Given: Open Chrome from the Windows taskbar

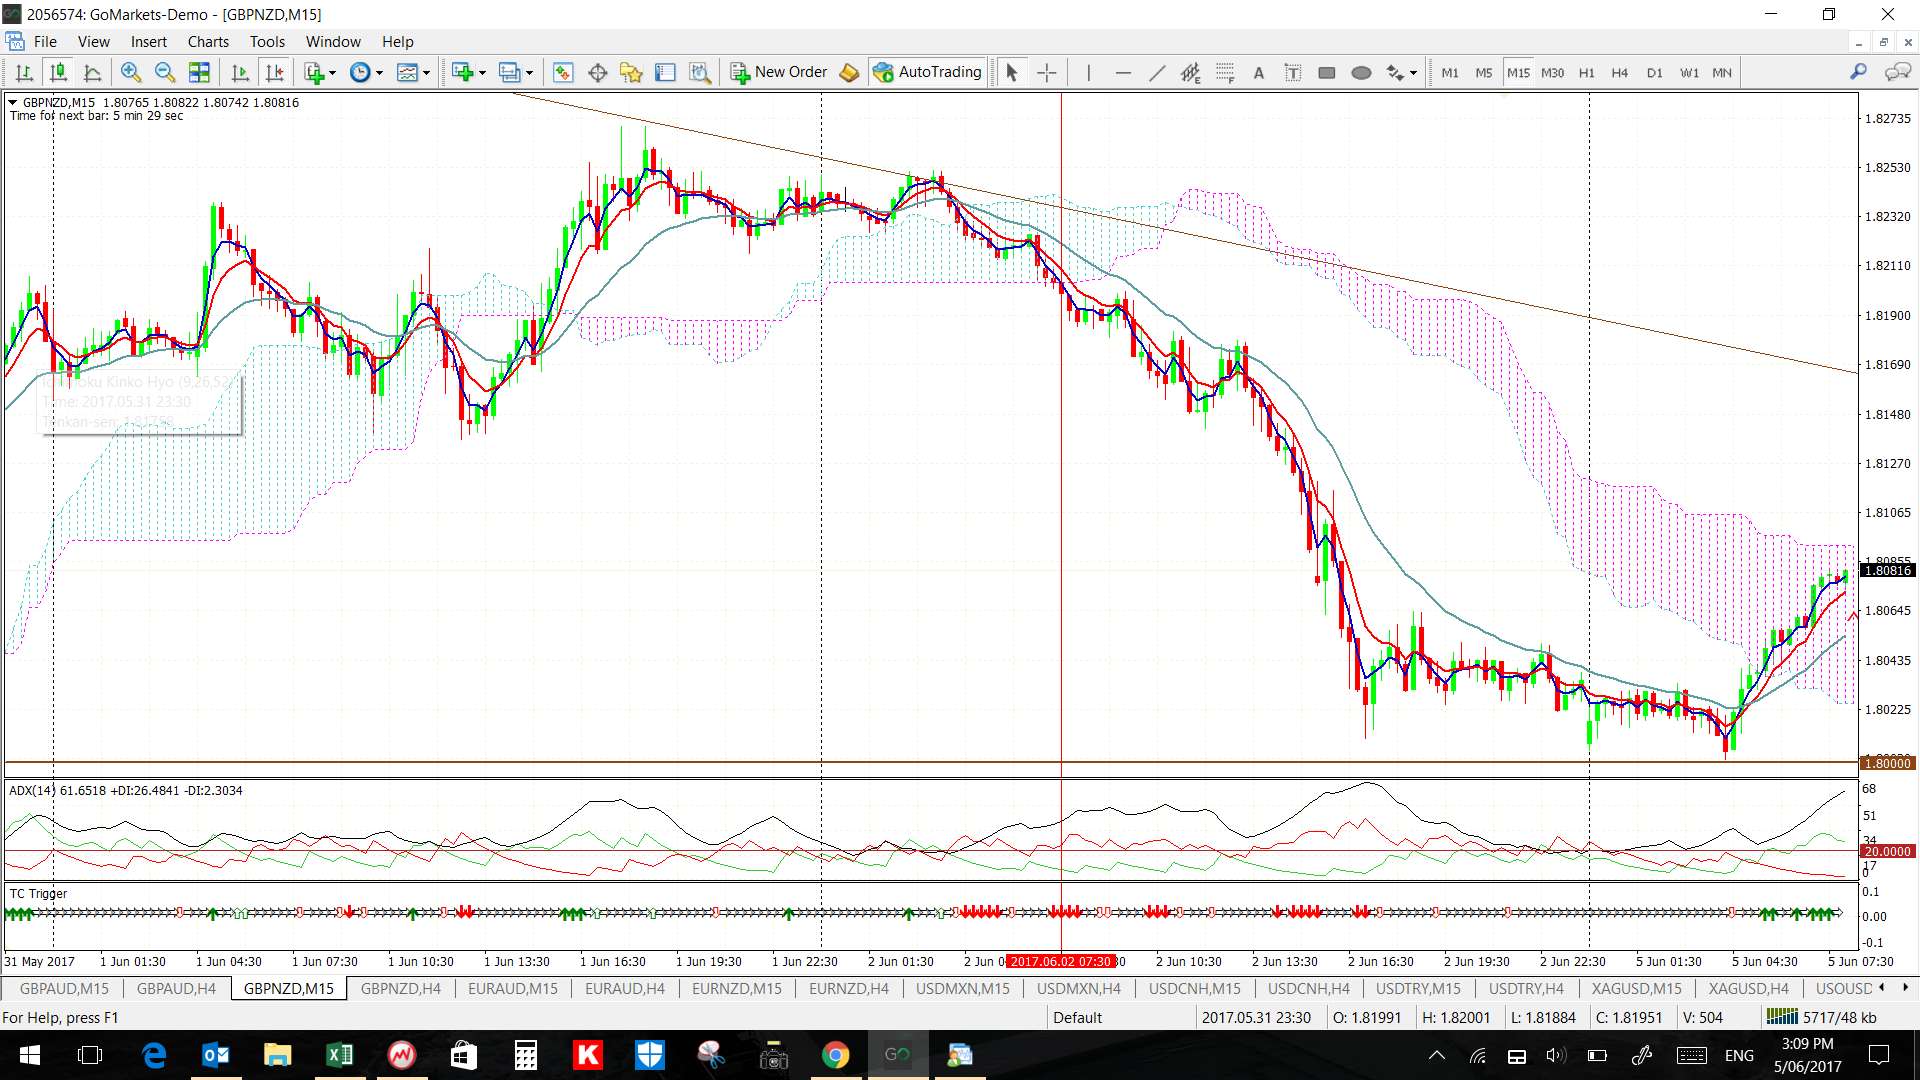Looking at the screenshot, I should pos(836,1055).
